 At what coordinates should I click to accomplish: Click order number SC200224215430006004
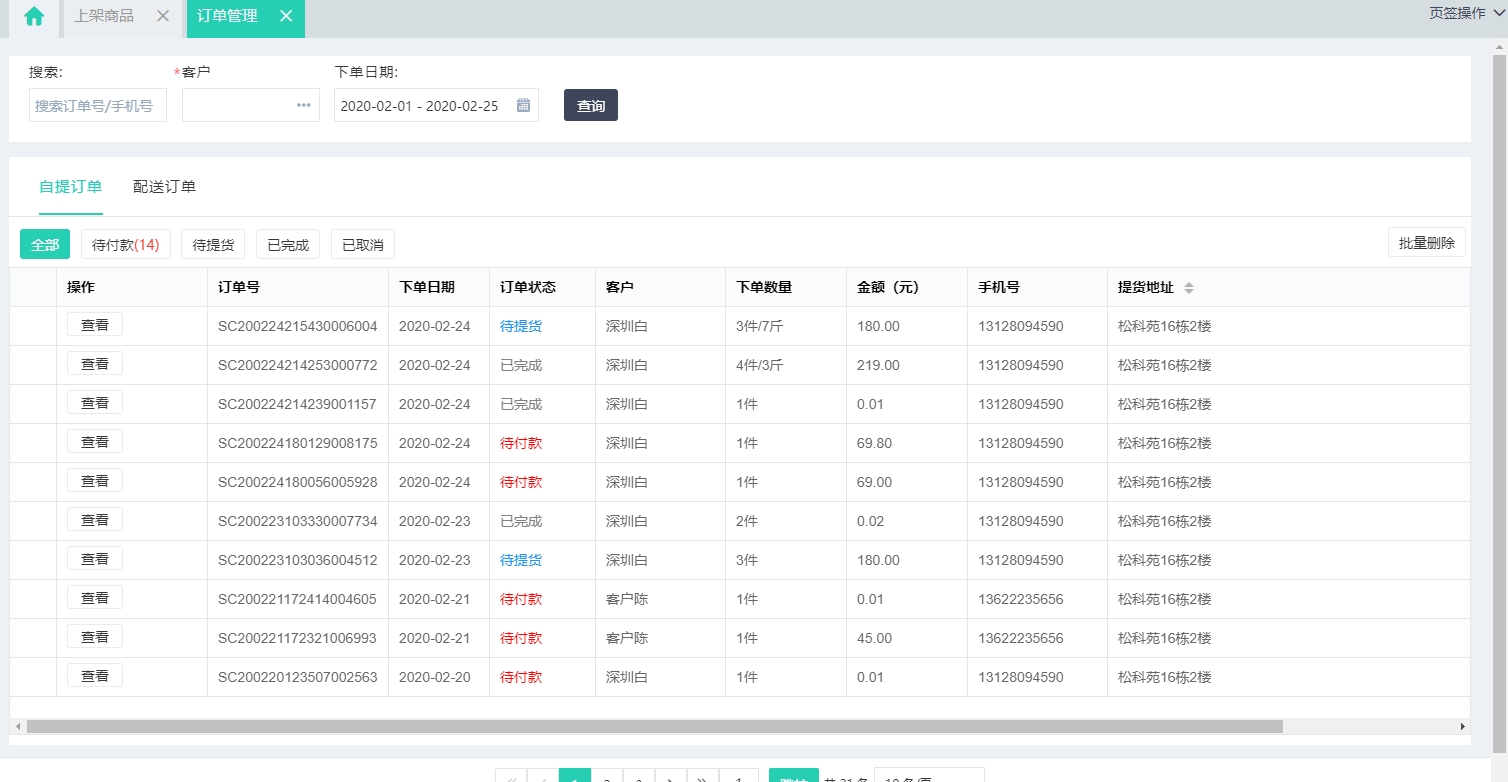click(298, 326)
